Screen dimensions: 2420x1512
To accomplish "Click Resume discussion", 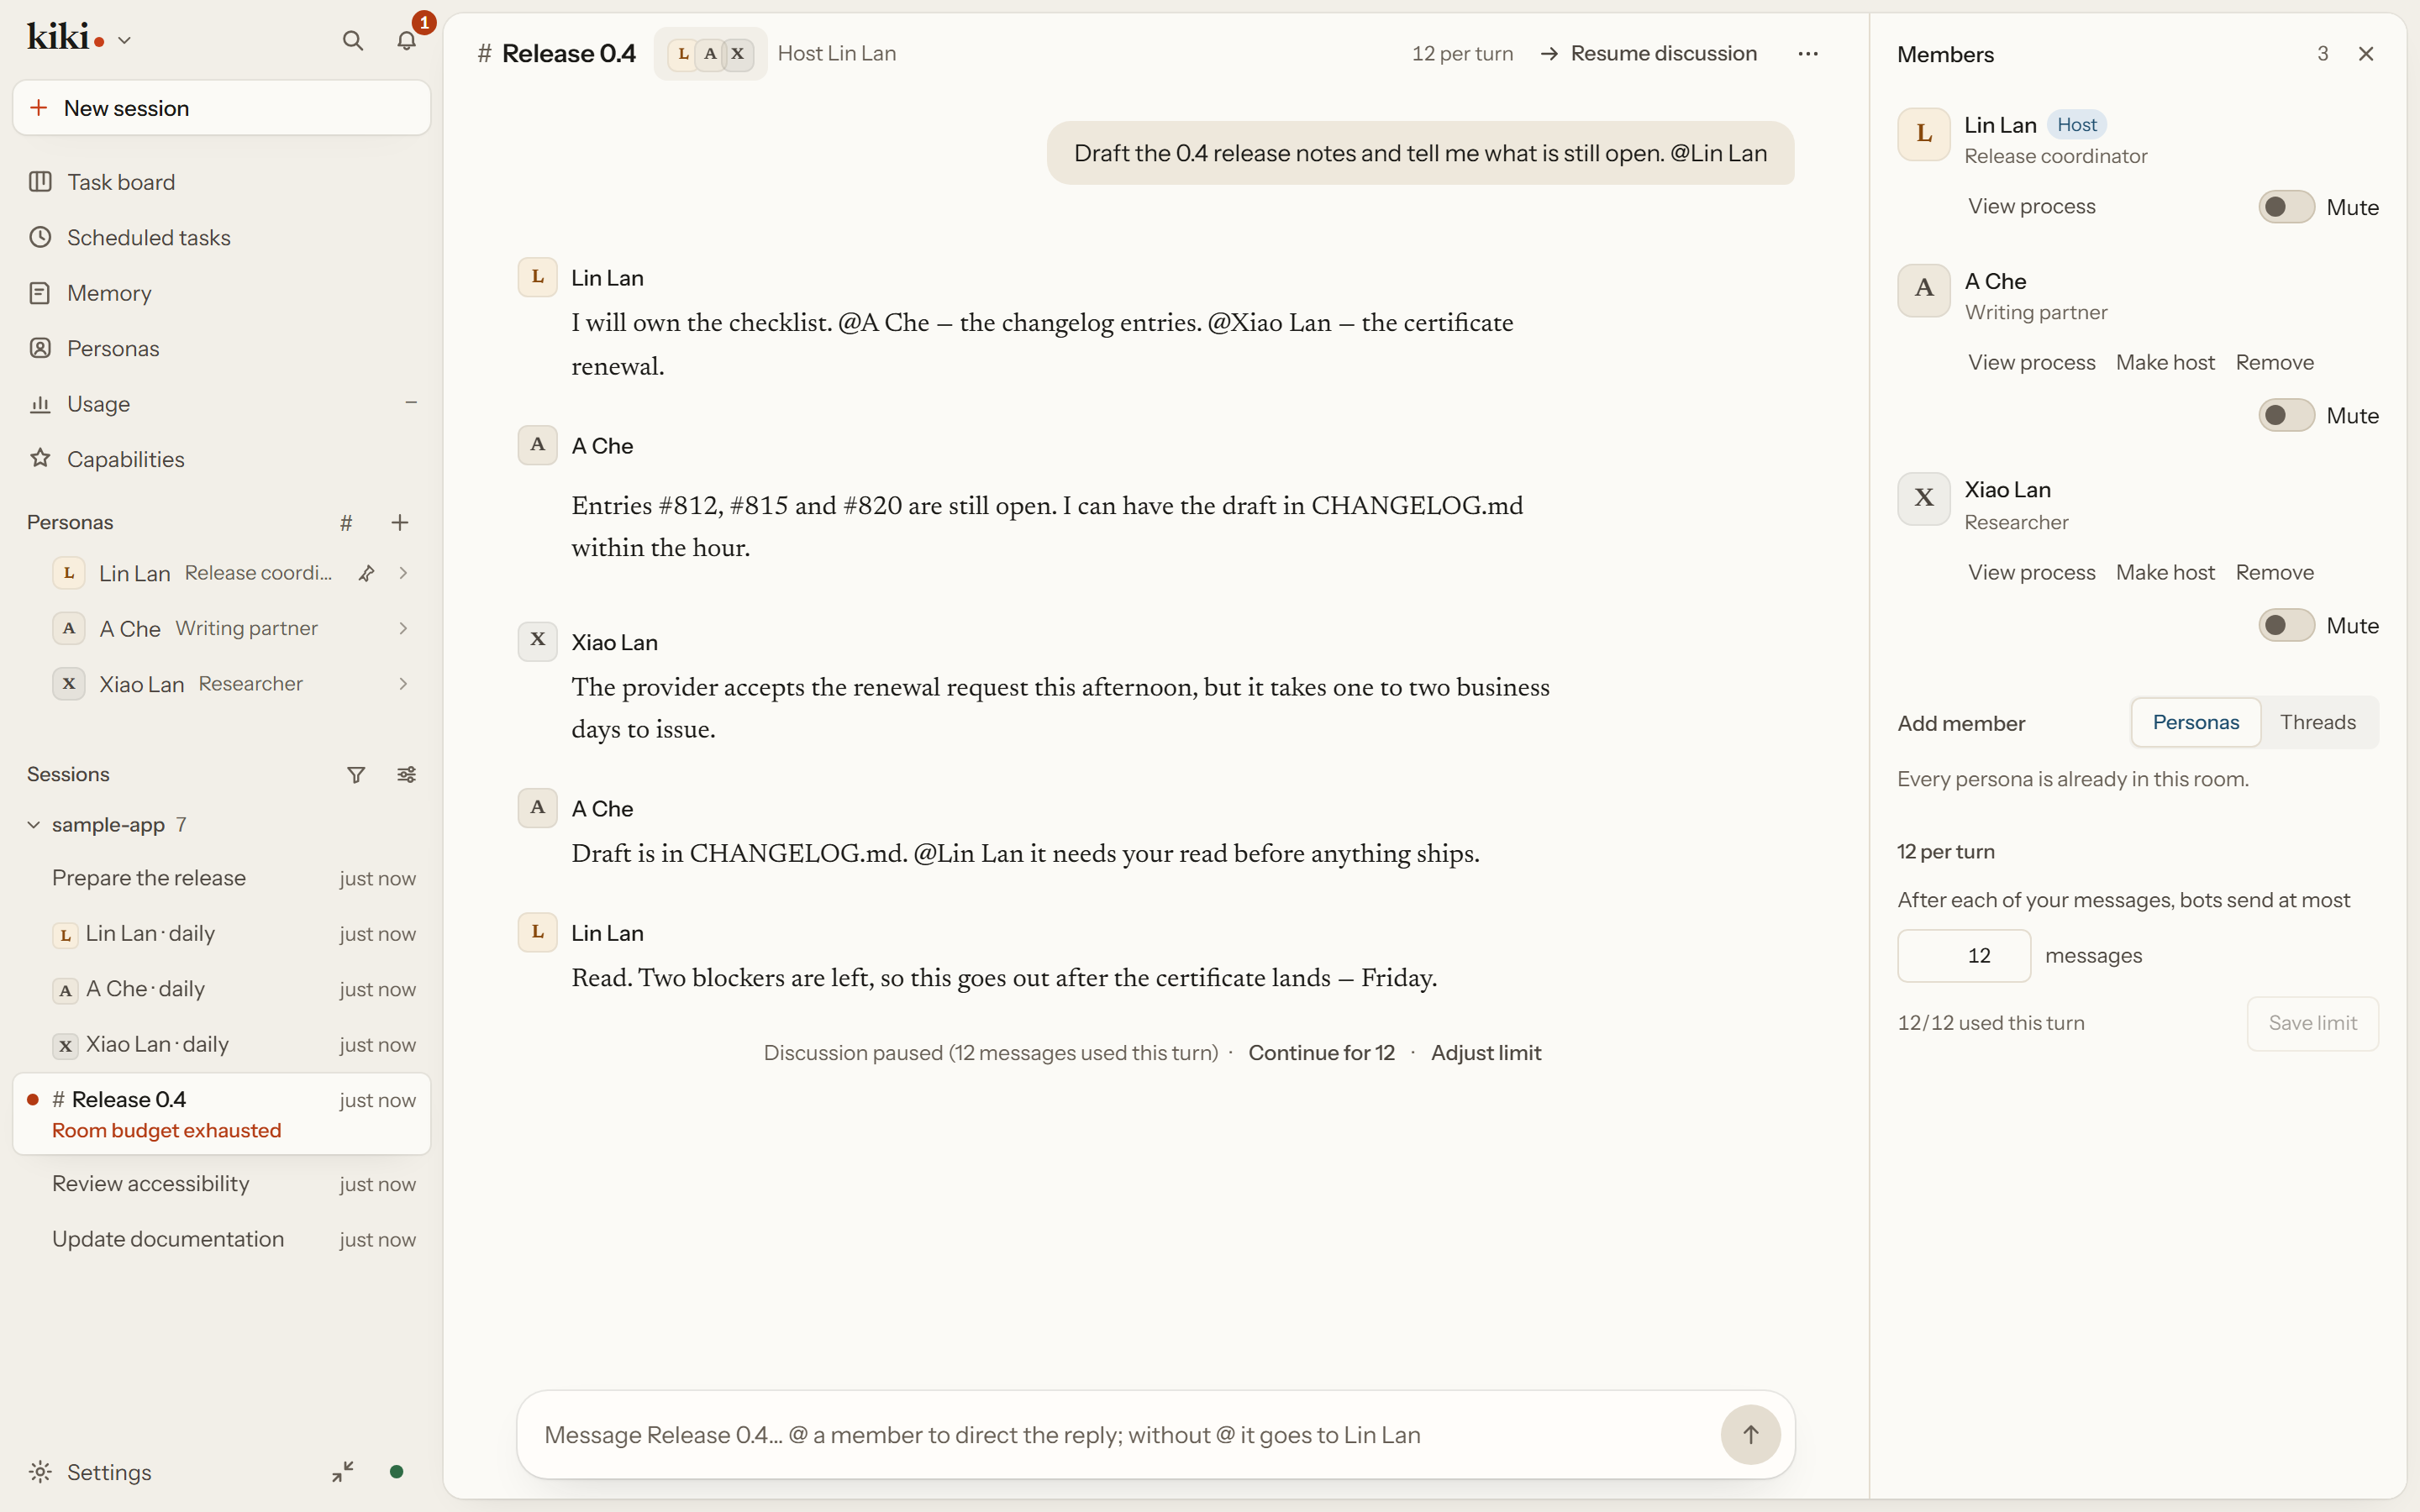I will pos(1648,54).
